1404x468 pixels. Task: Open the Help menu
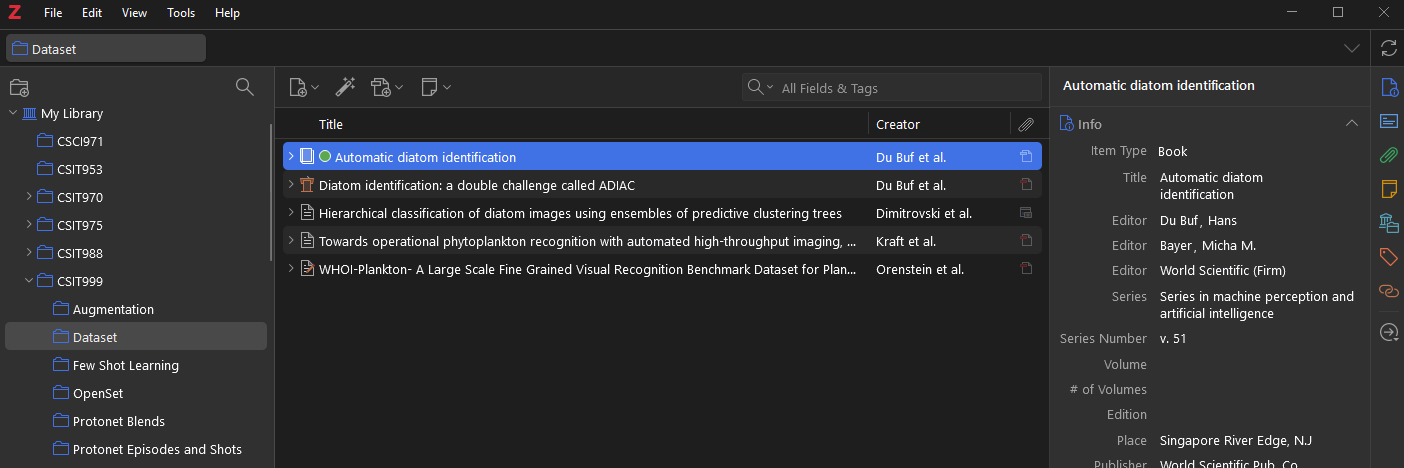coord(227,13)
